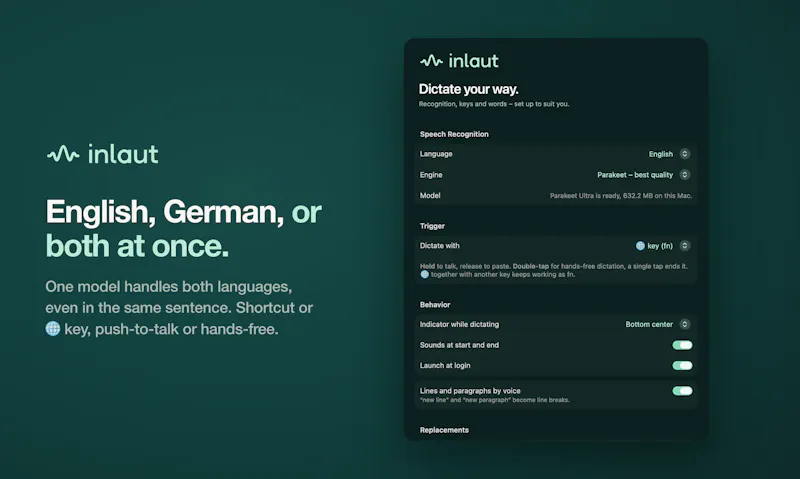Click the 'Replacements' section header
800x479 pixels.
(444, 430)
